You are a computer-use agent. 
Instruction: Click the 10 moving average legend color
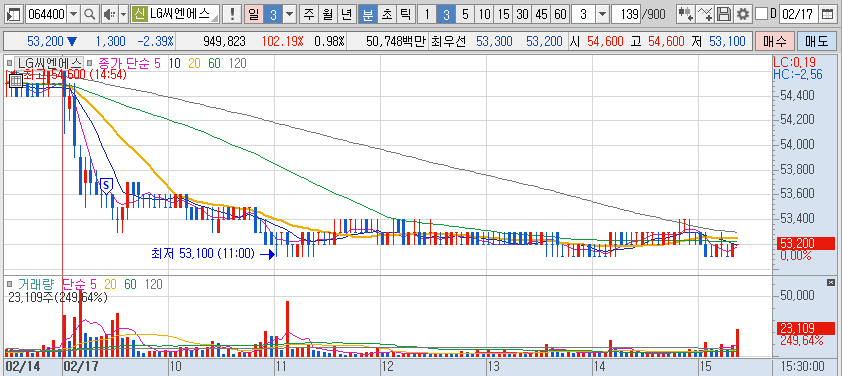tap(175, 63)
